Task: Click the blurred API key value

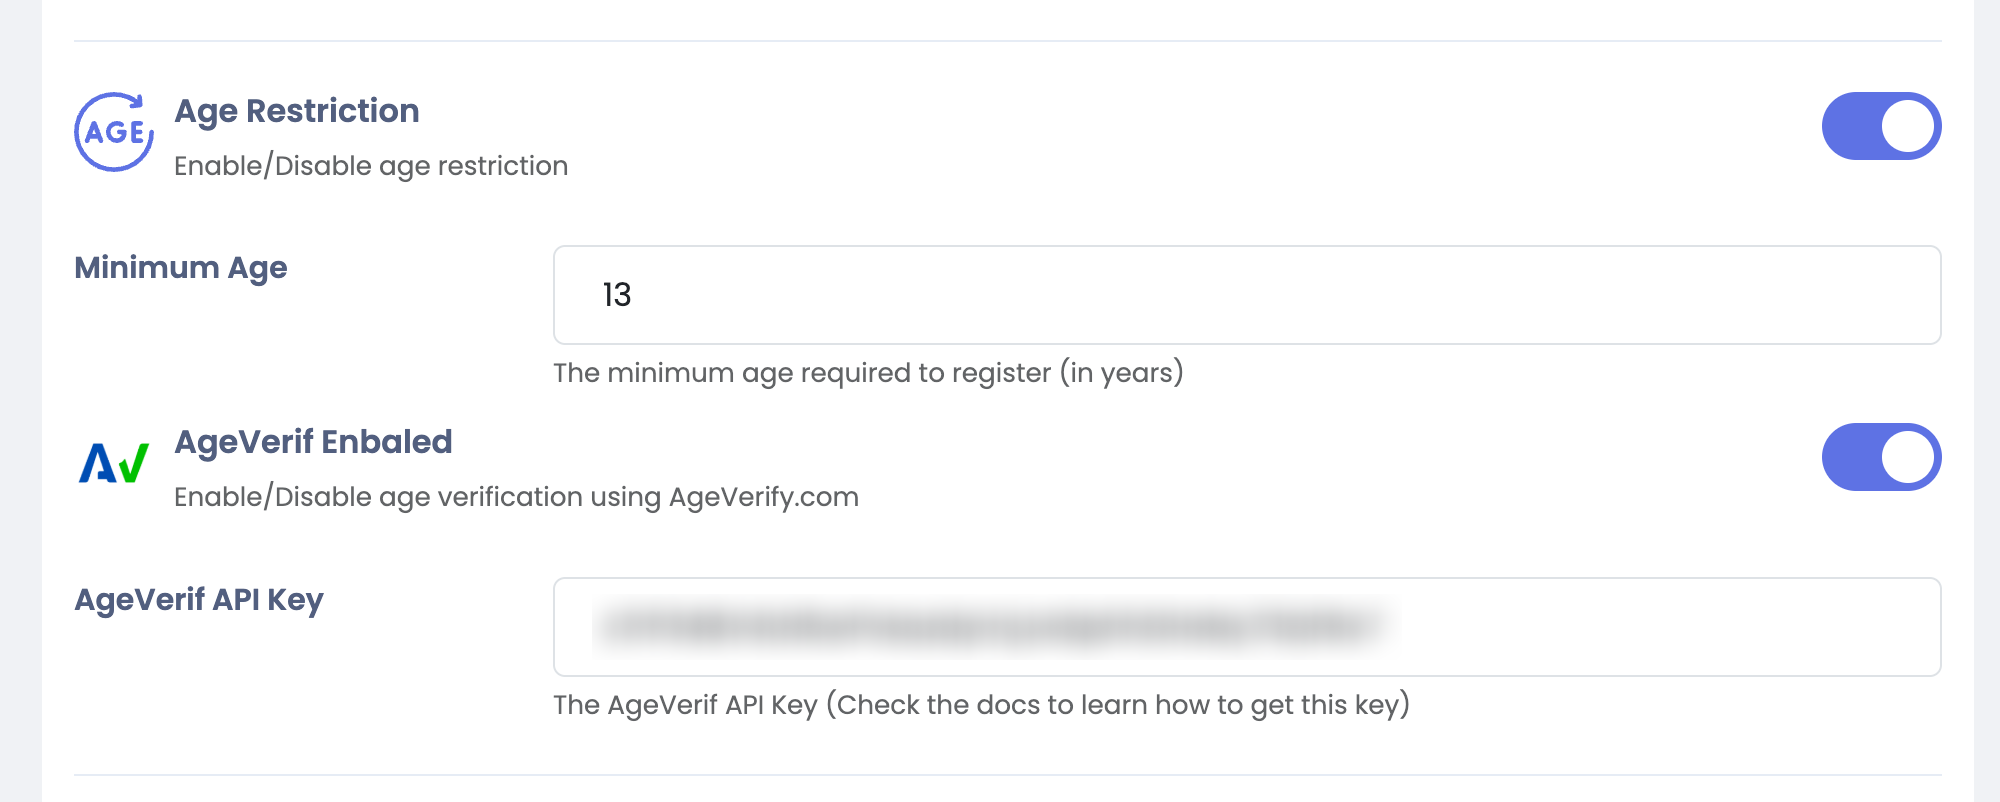Action: 994,627
